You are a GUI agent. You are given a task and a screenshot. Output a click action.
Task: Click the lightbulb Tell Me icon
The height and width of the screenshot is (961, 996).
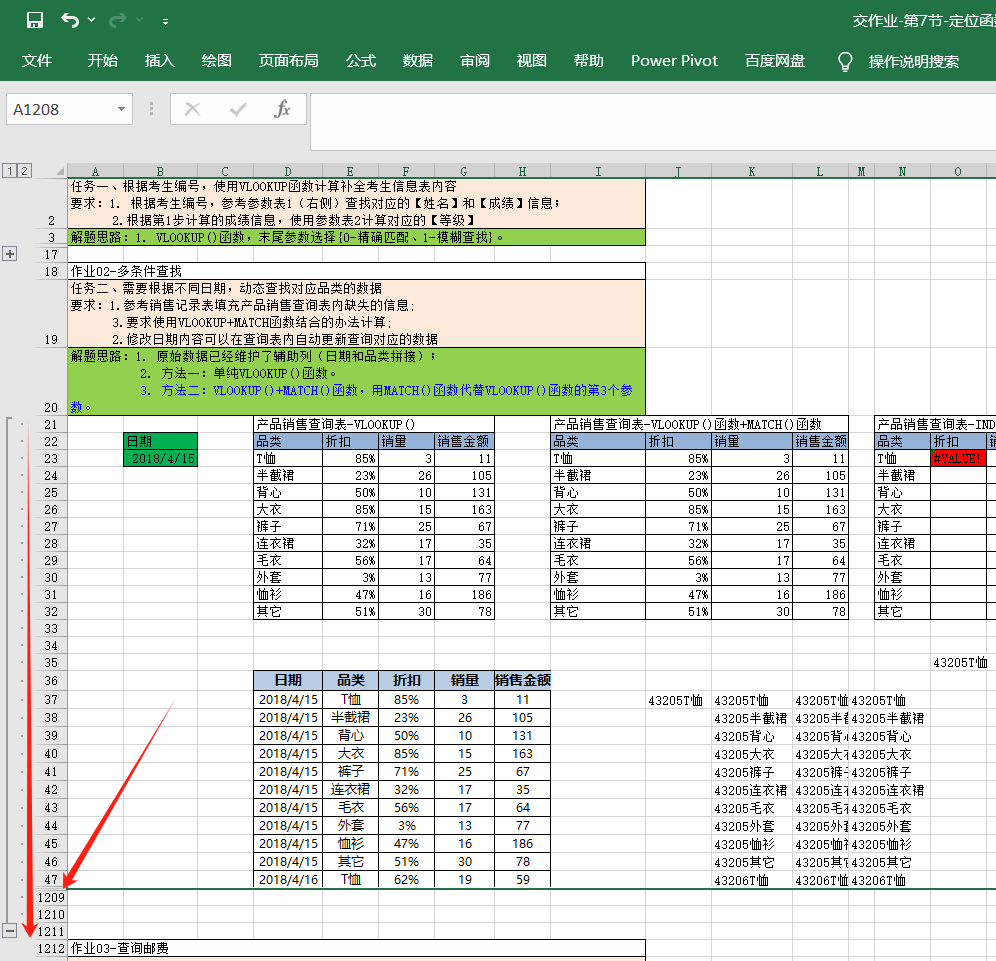845,62
